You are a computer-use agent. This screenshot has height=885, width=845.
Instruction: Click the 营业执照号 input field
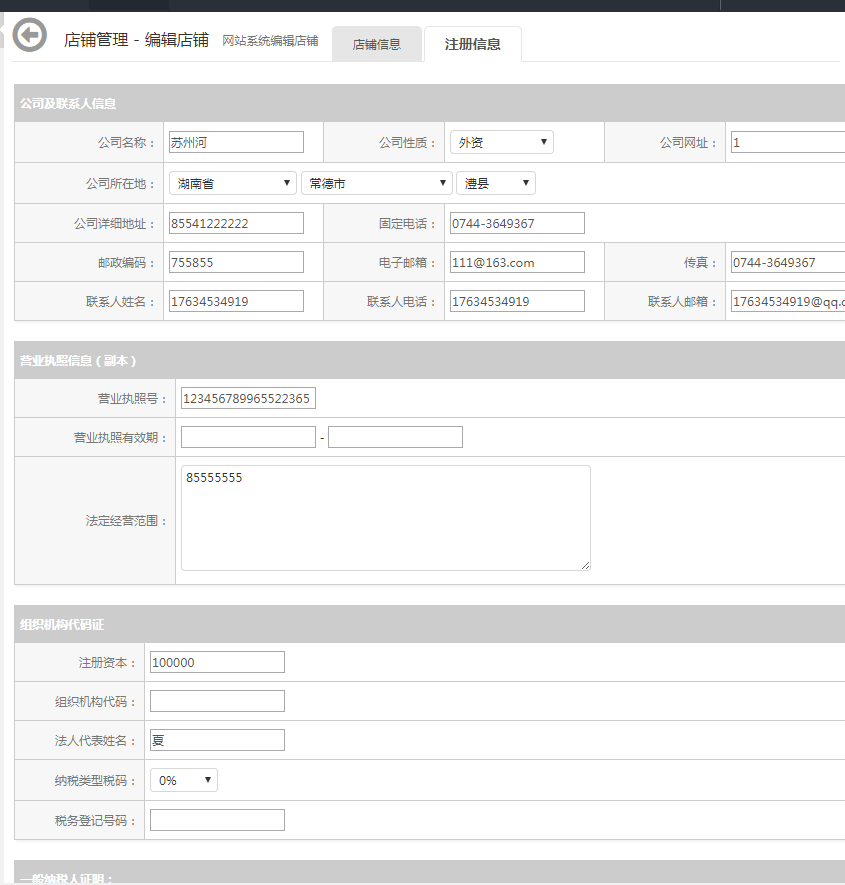tap(248, 399)
